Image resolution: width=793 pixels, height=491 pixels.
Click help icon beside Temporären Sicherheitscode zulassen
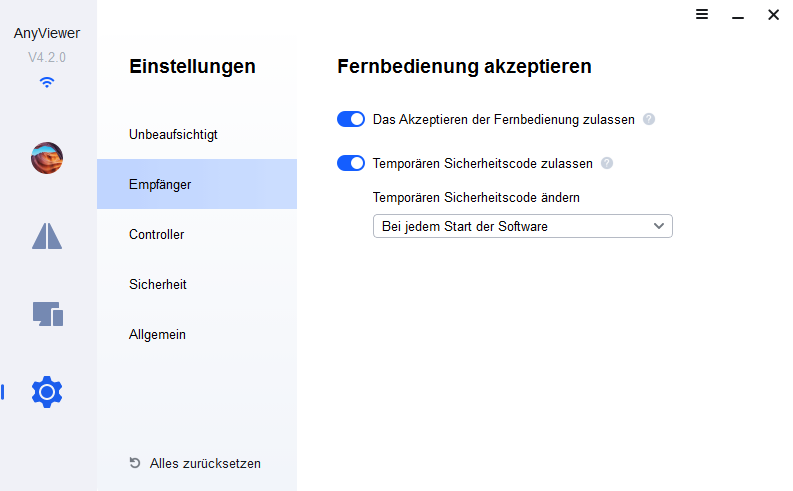coord(607,163)
